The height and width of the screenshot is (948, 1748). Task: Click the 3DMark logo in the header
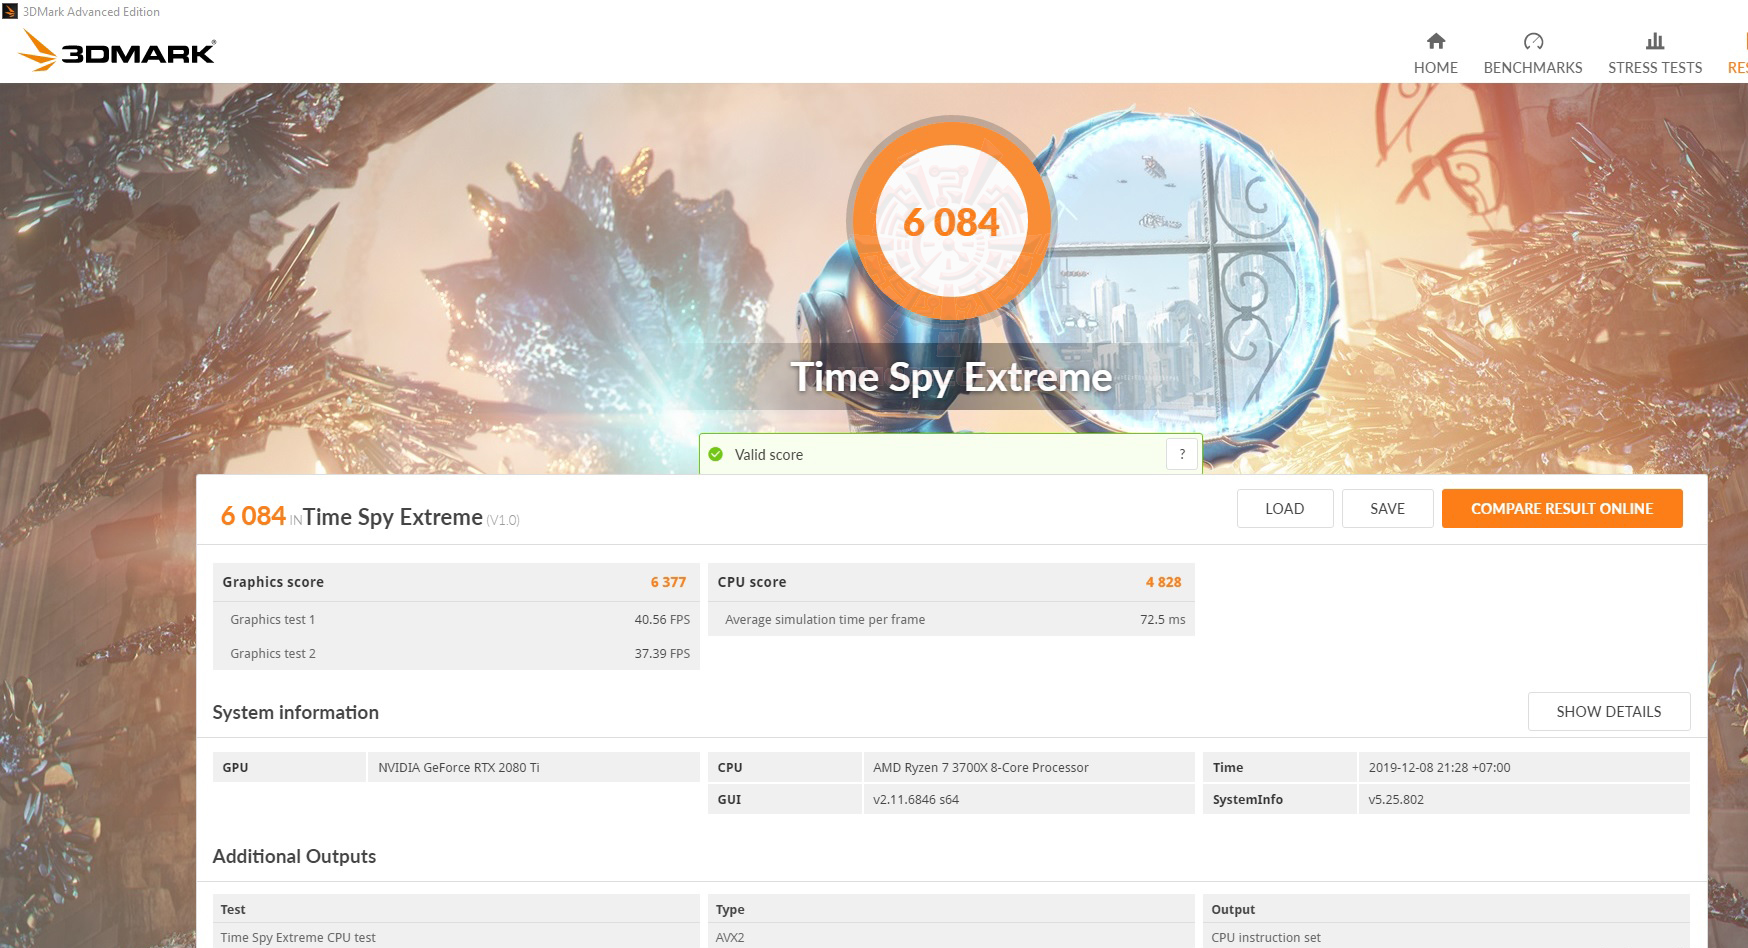coord(118,50)
